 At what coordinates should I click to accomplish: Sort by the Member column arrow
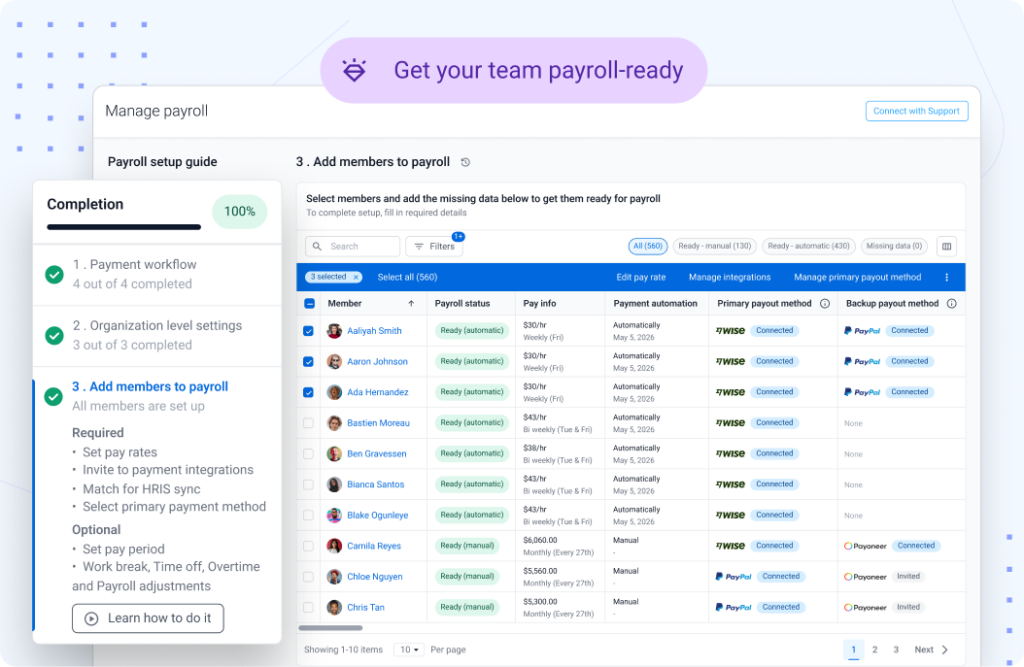pyautogui.click(x=411, y=304)
